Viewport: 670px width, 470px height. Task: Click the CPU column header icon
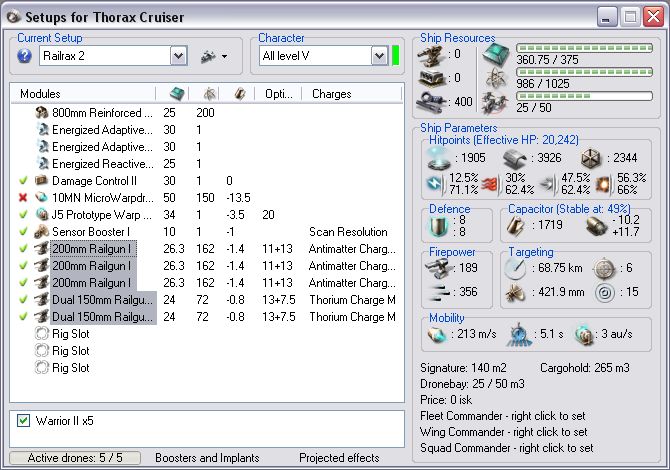point(177,93)
